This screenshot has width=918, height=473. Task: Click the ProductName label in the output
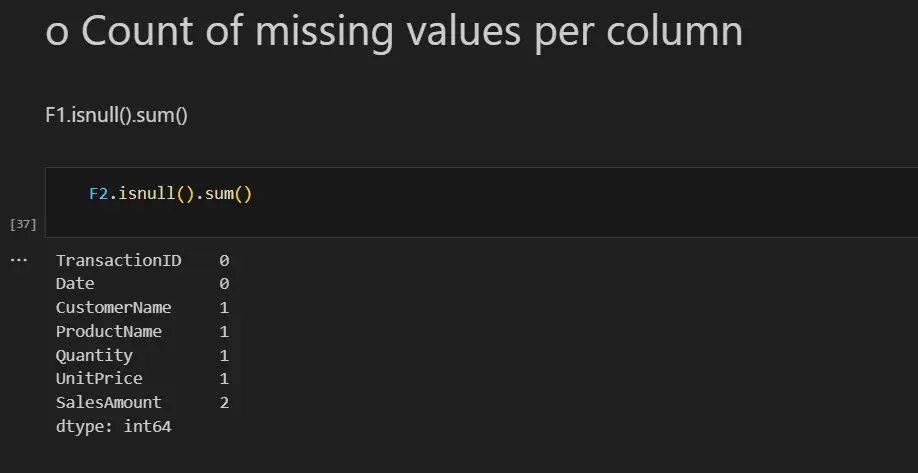(x=108, y=331)
